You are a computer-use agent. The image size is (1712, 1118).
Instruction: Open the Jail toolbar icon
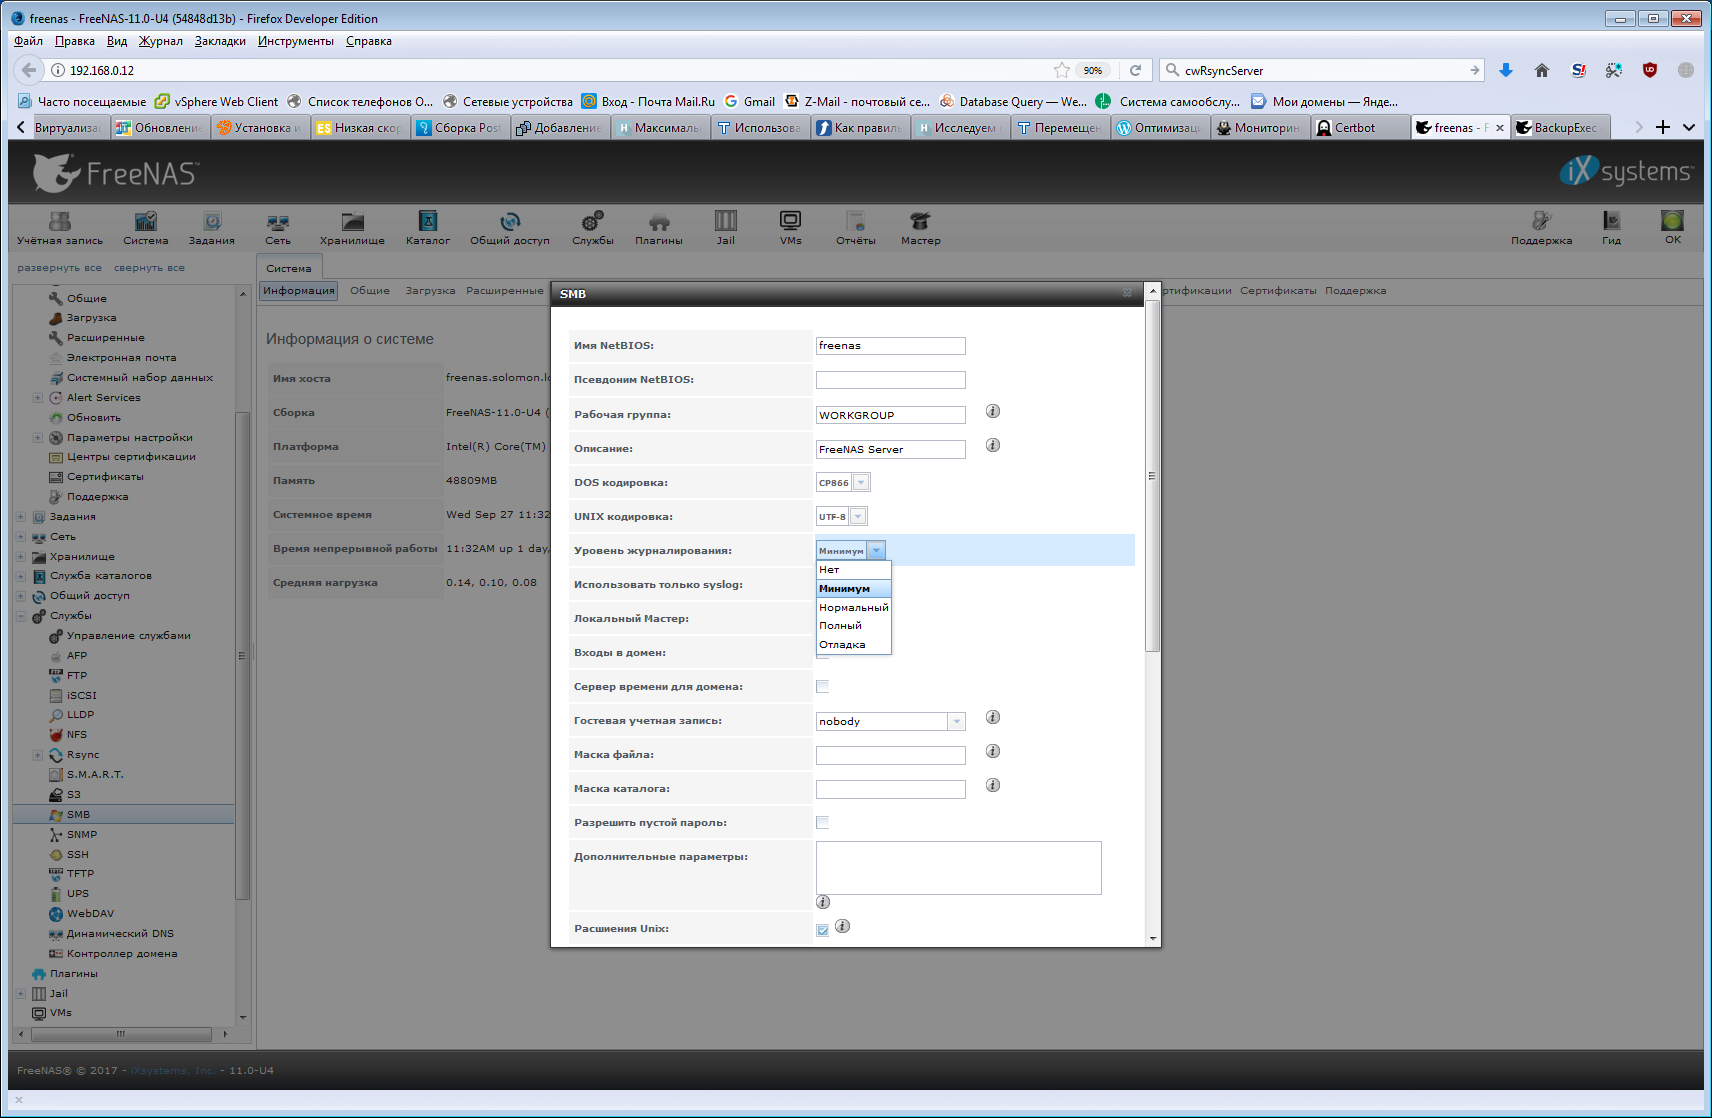726,228
